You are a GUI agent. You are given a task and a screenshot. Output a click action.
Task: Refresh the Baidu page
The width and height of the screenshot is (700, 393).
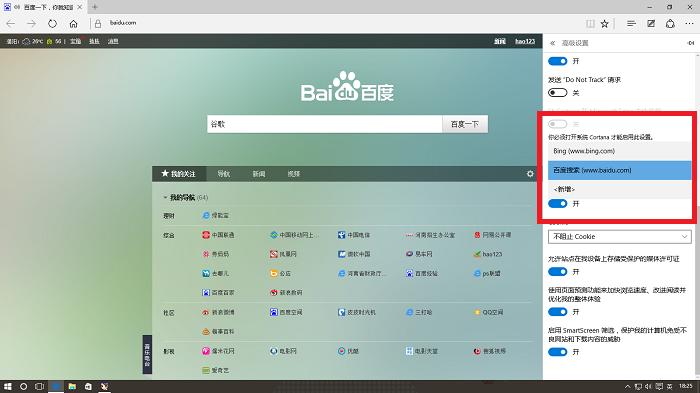pyautogui.click(x=52, y=24)
